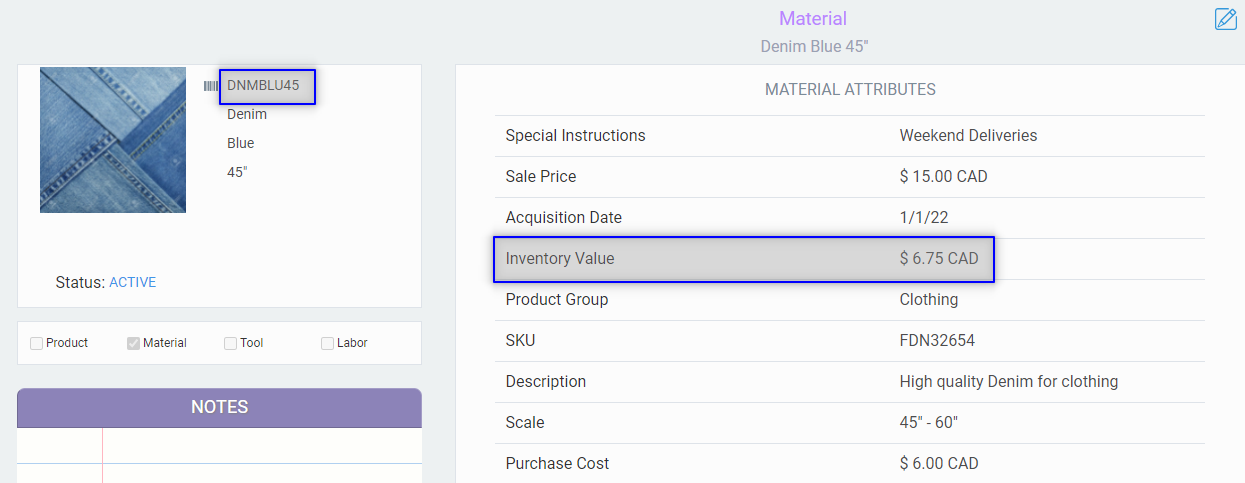Toggle the Material checkbox
This screenshot has height=483, width=1245.
[134, 343]
